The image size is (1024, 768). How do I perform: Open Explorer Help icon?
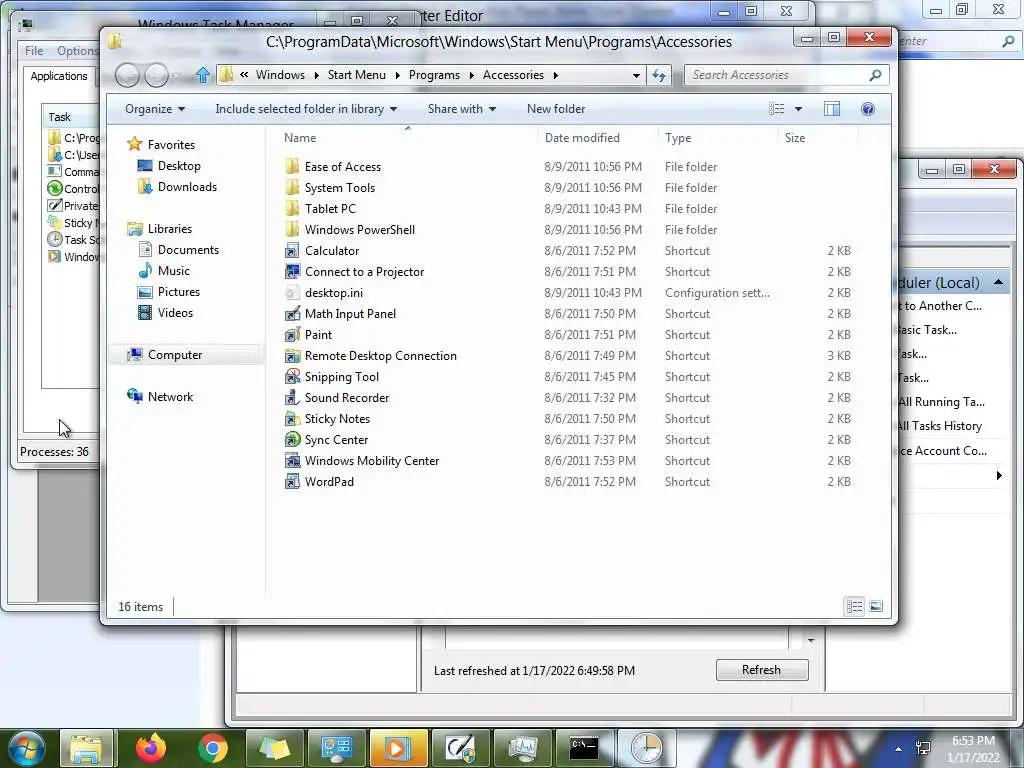(x=868, y=109)
